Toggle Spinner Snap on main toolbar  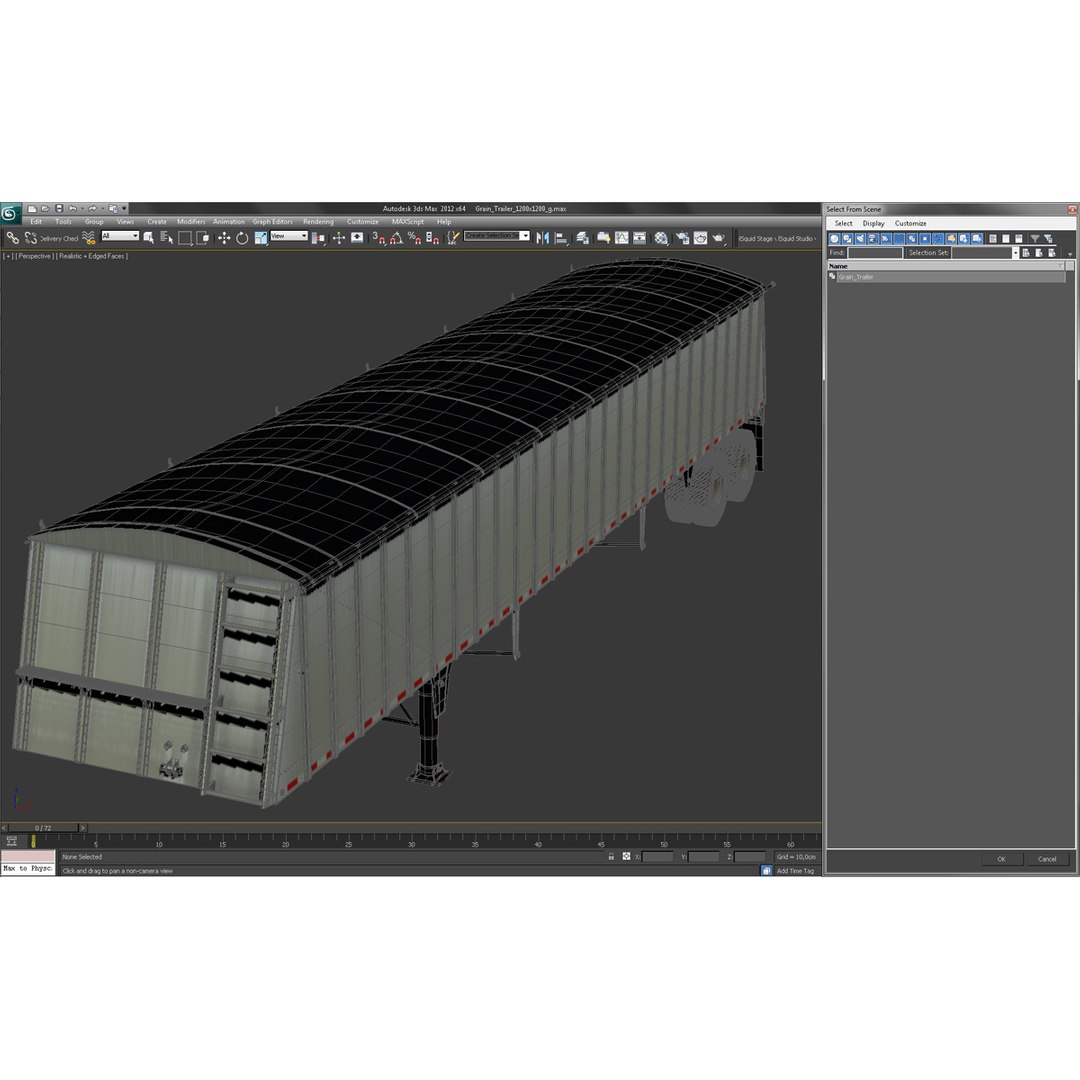432,238
